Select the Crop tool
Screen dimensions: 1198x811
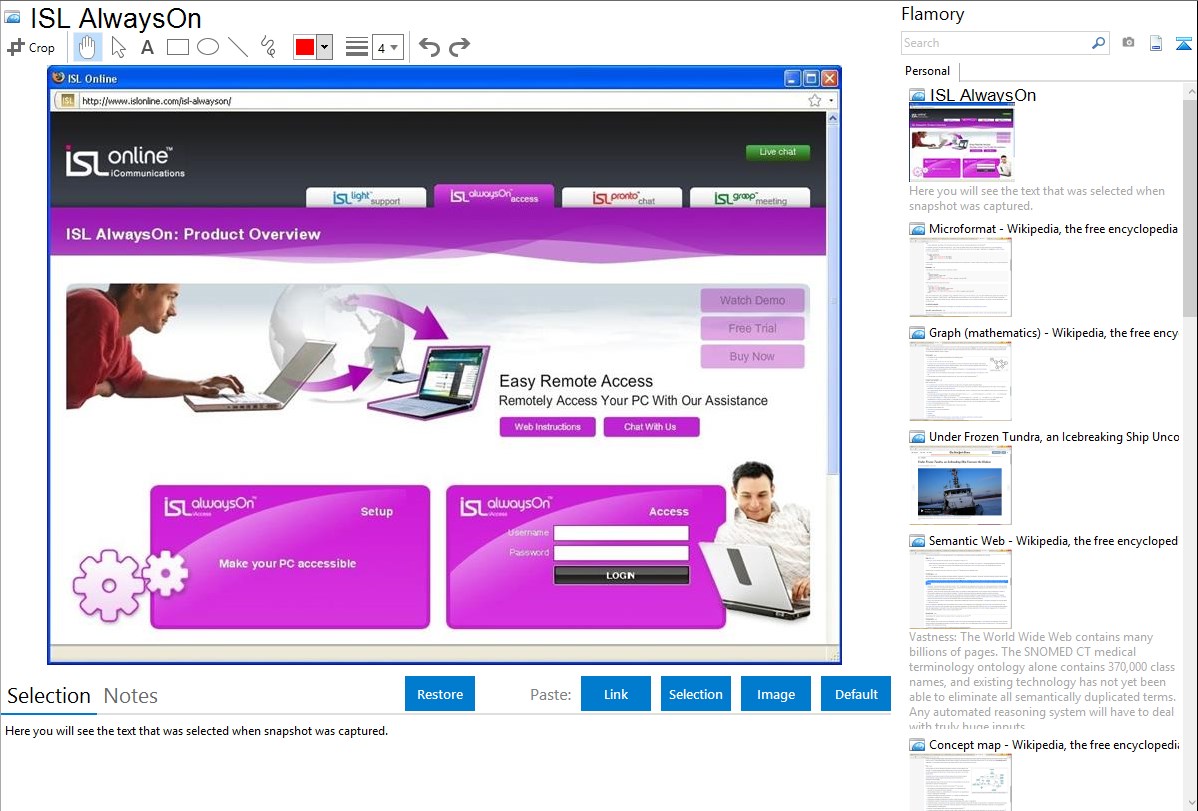coord(31,47)
